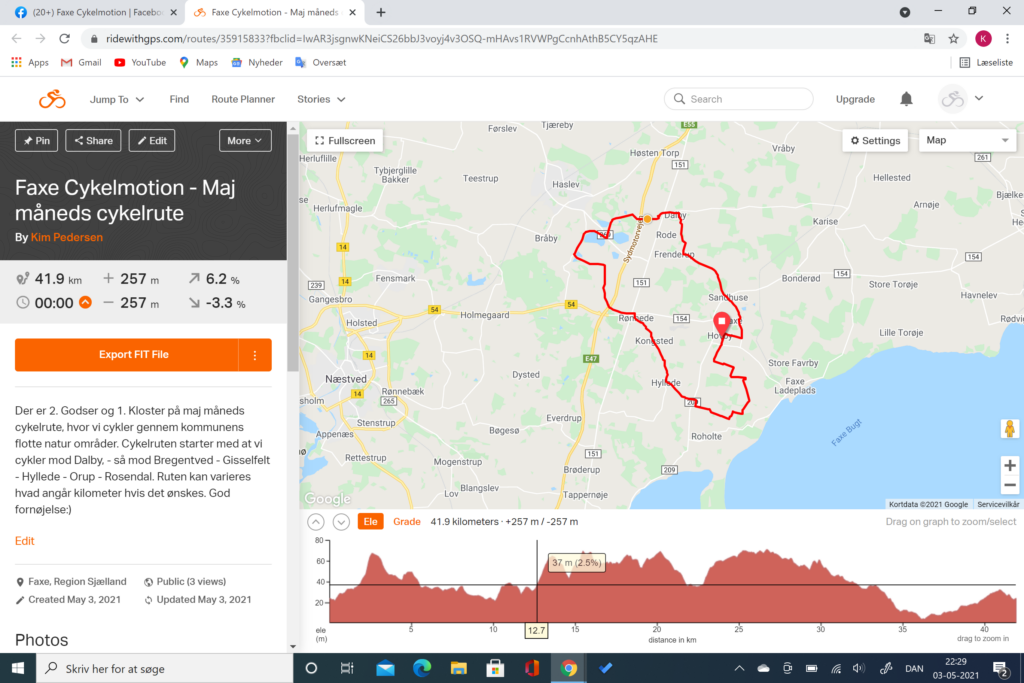This screenshot has width=1024, height=683.
Task: Expand the Jump To menu
Action: (116, 99)
